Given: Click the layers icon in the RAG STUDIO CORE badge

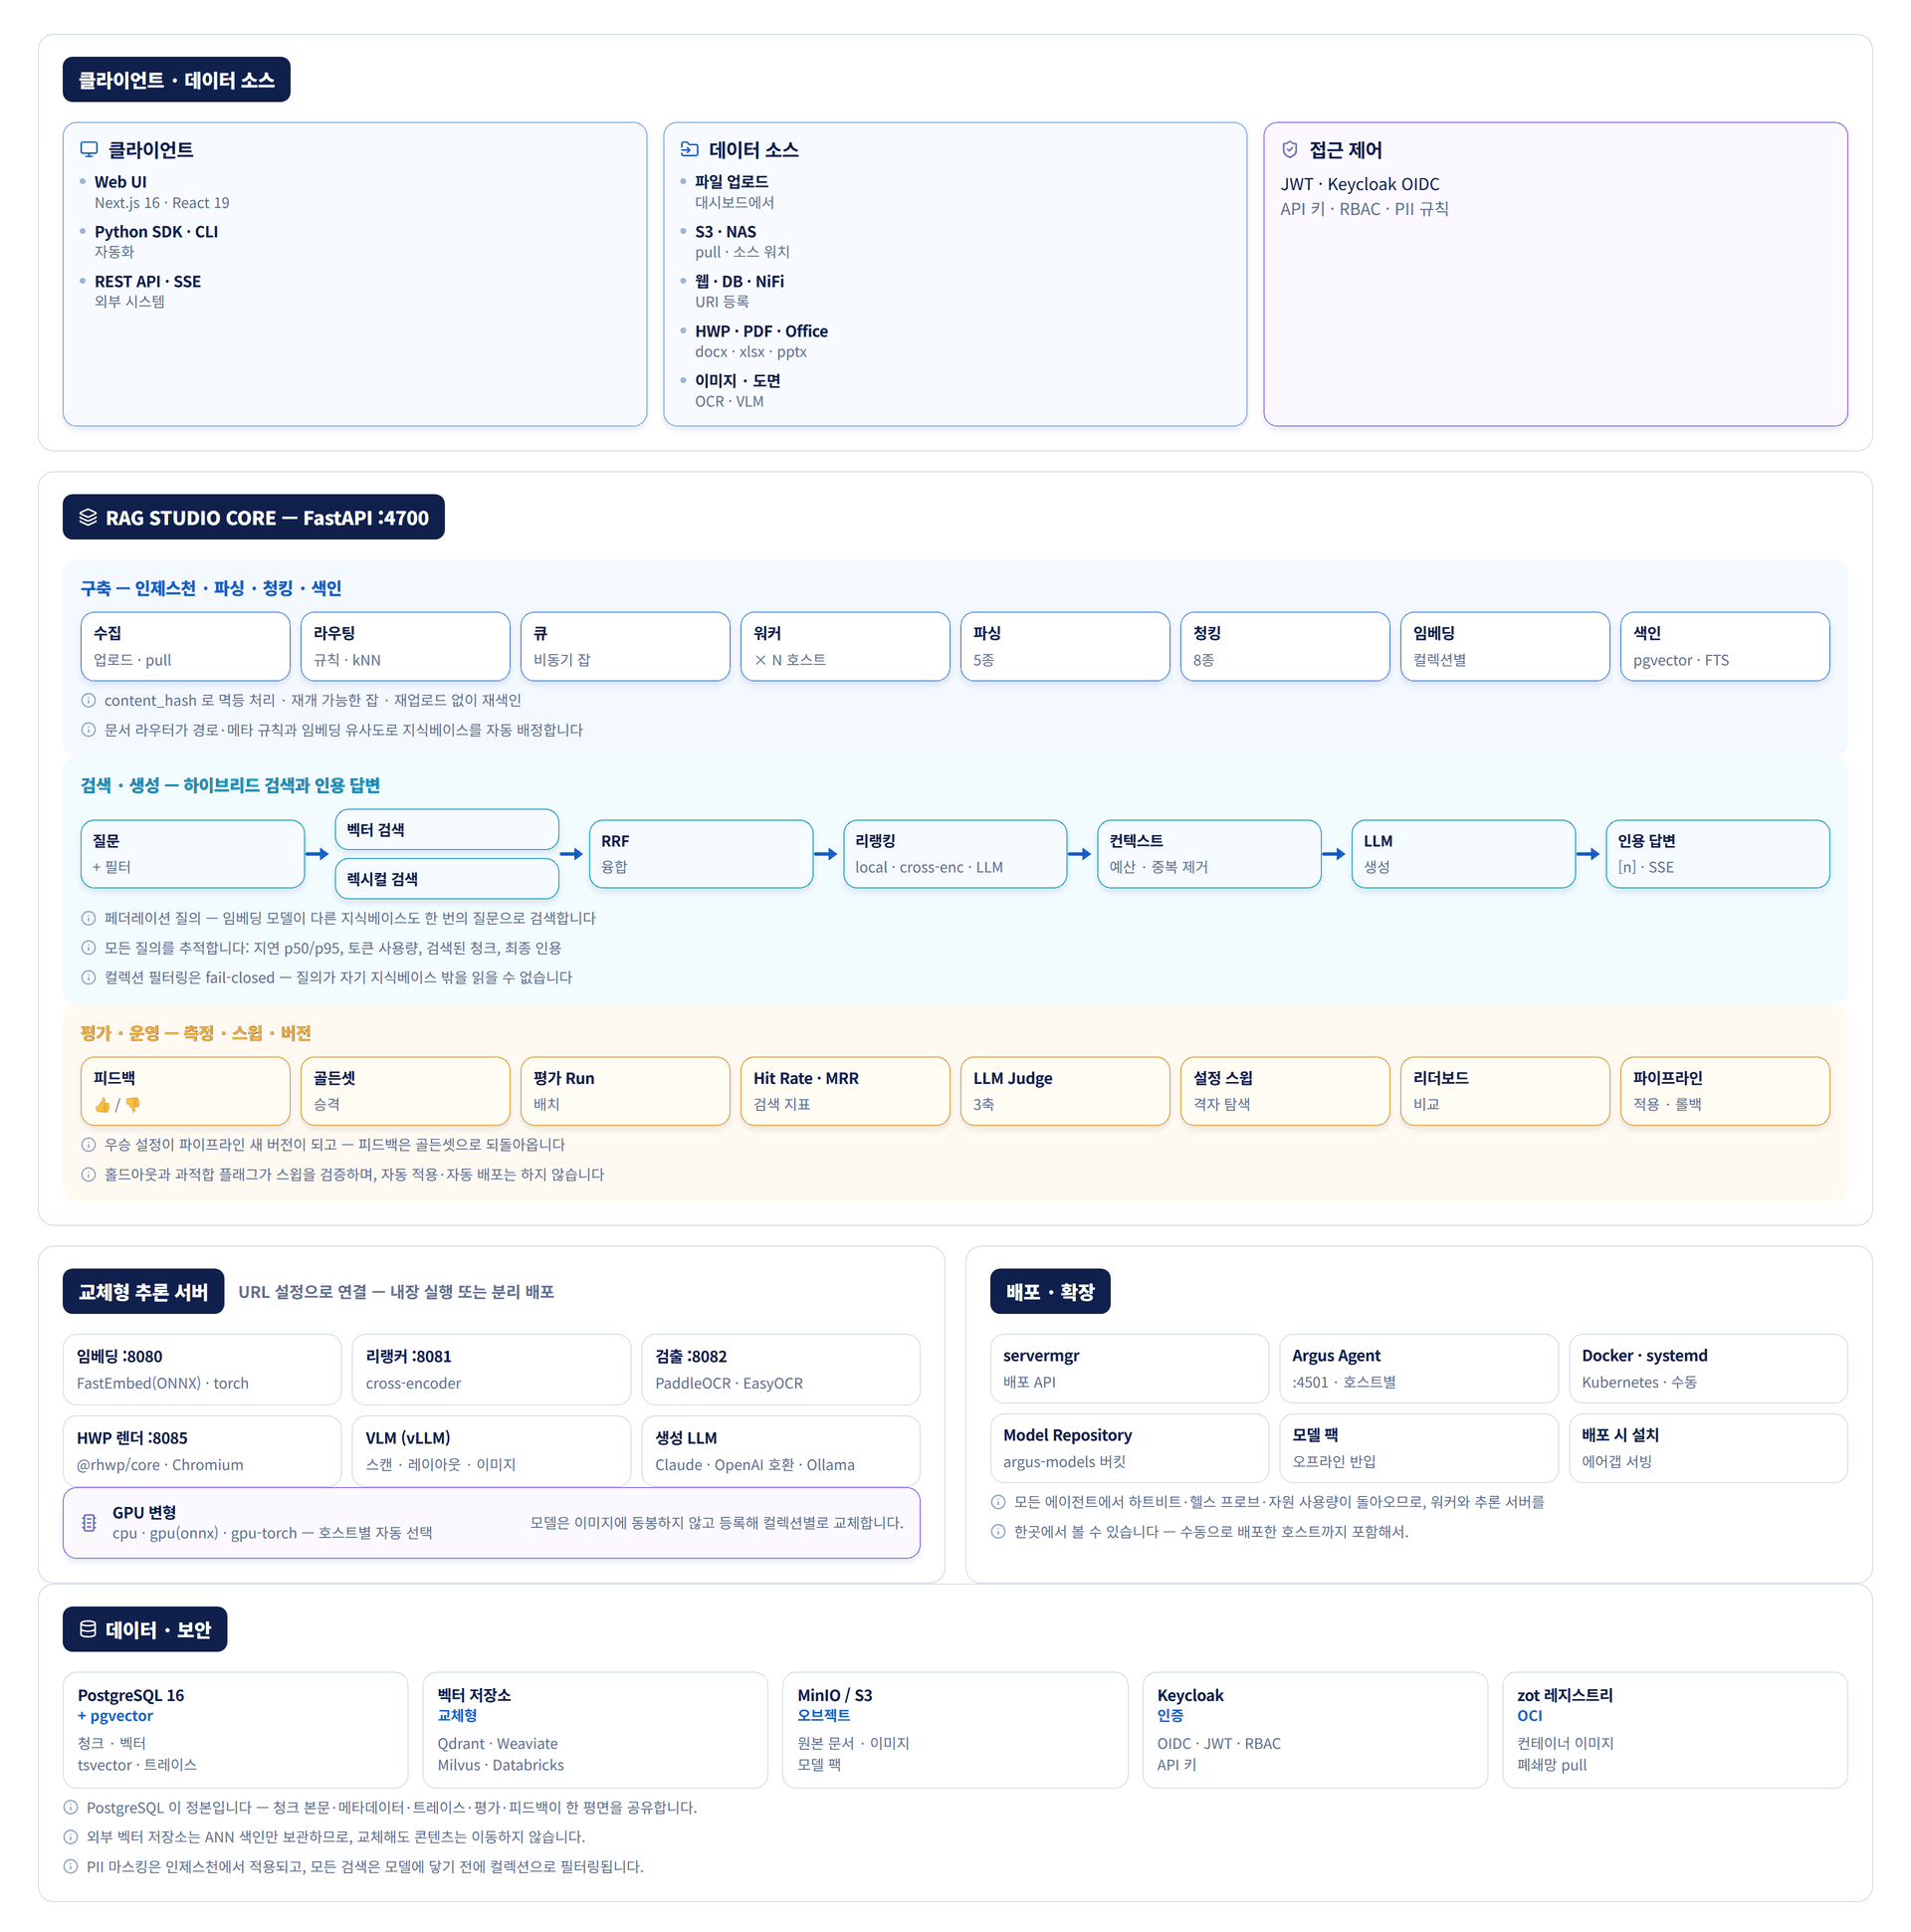Looking at the screenshot, I should click(88, 517).
